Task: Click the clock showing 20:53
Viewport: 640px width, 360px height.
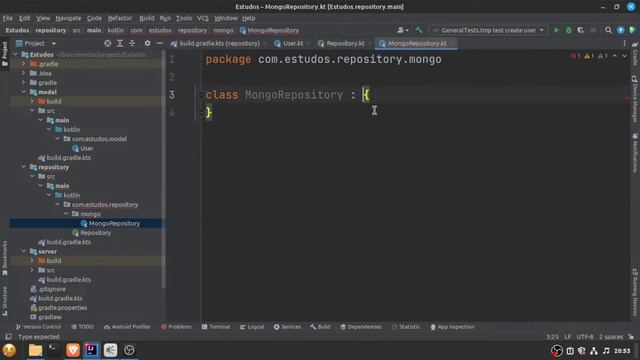Action: click(622, 351)
